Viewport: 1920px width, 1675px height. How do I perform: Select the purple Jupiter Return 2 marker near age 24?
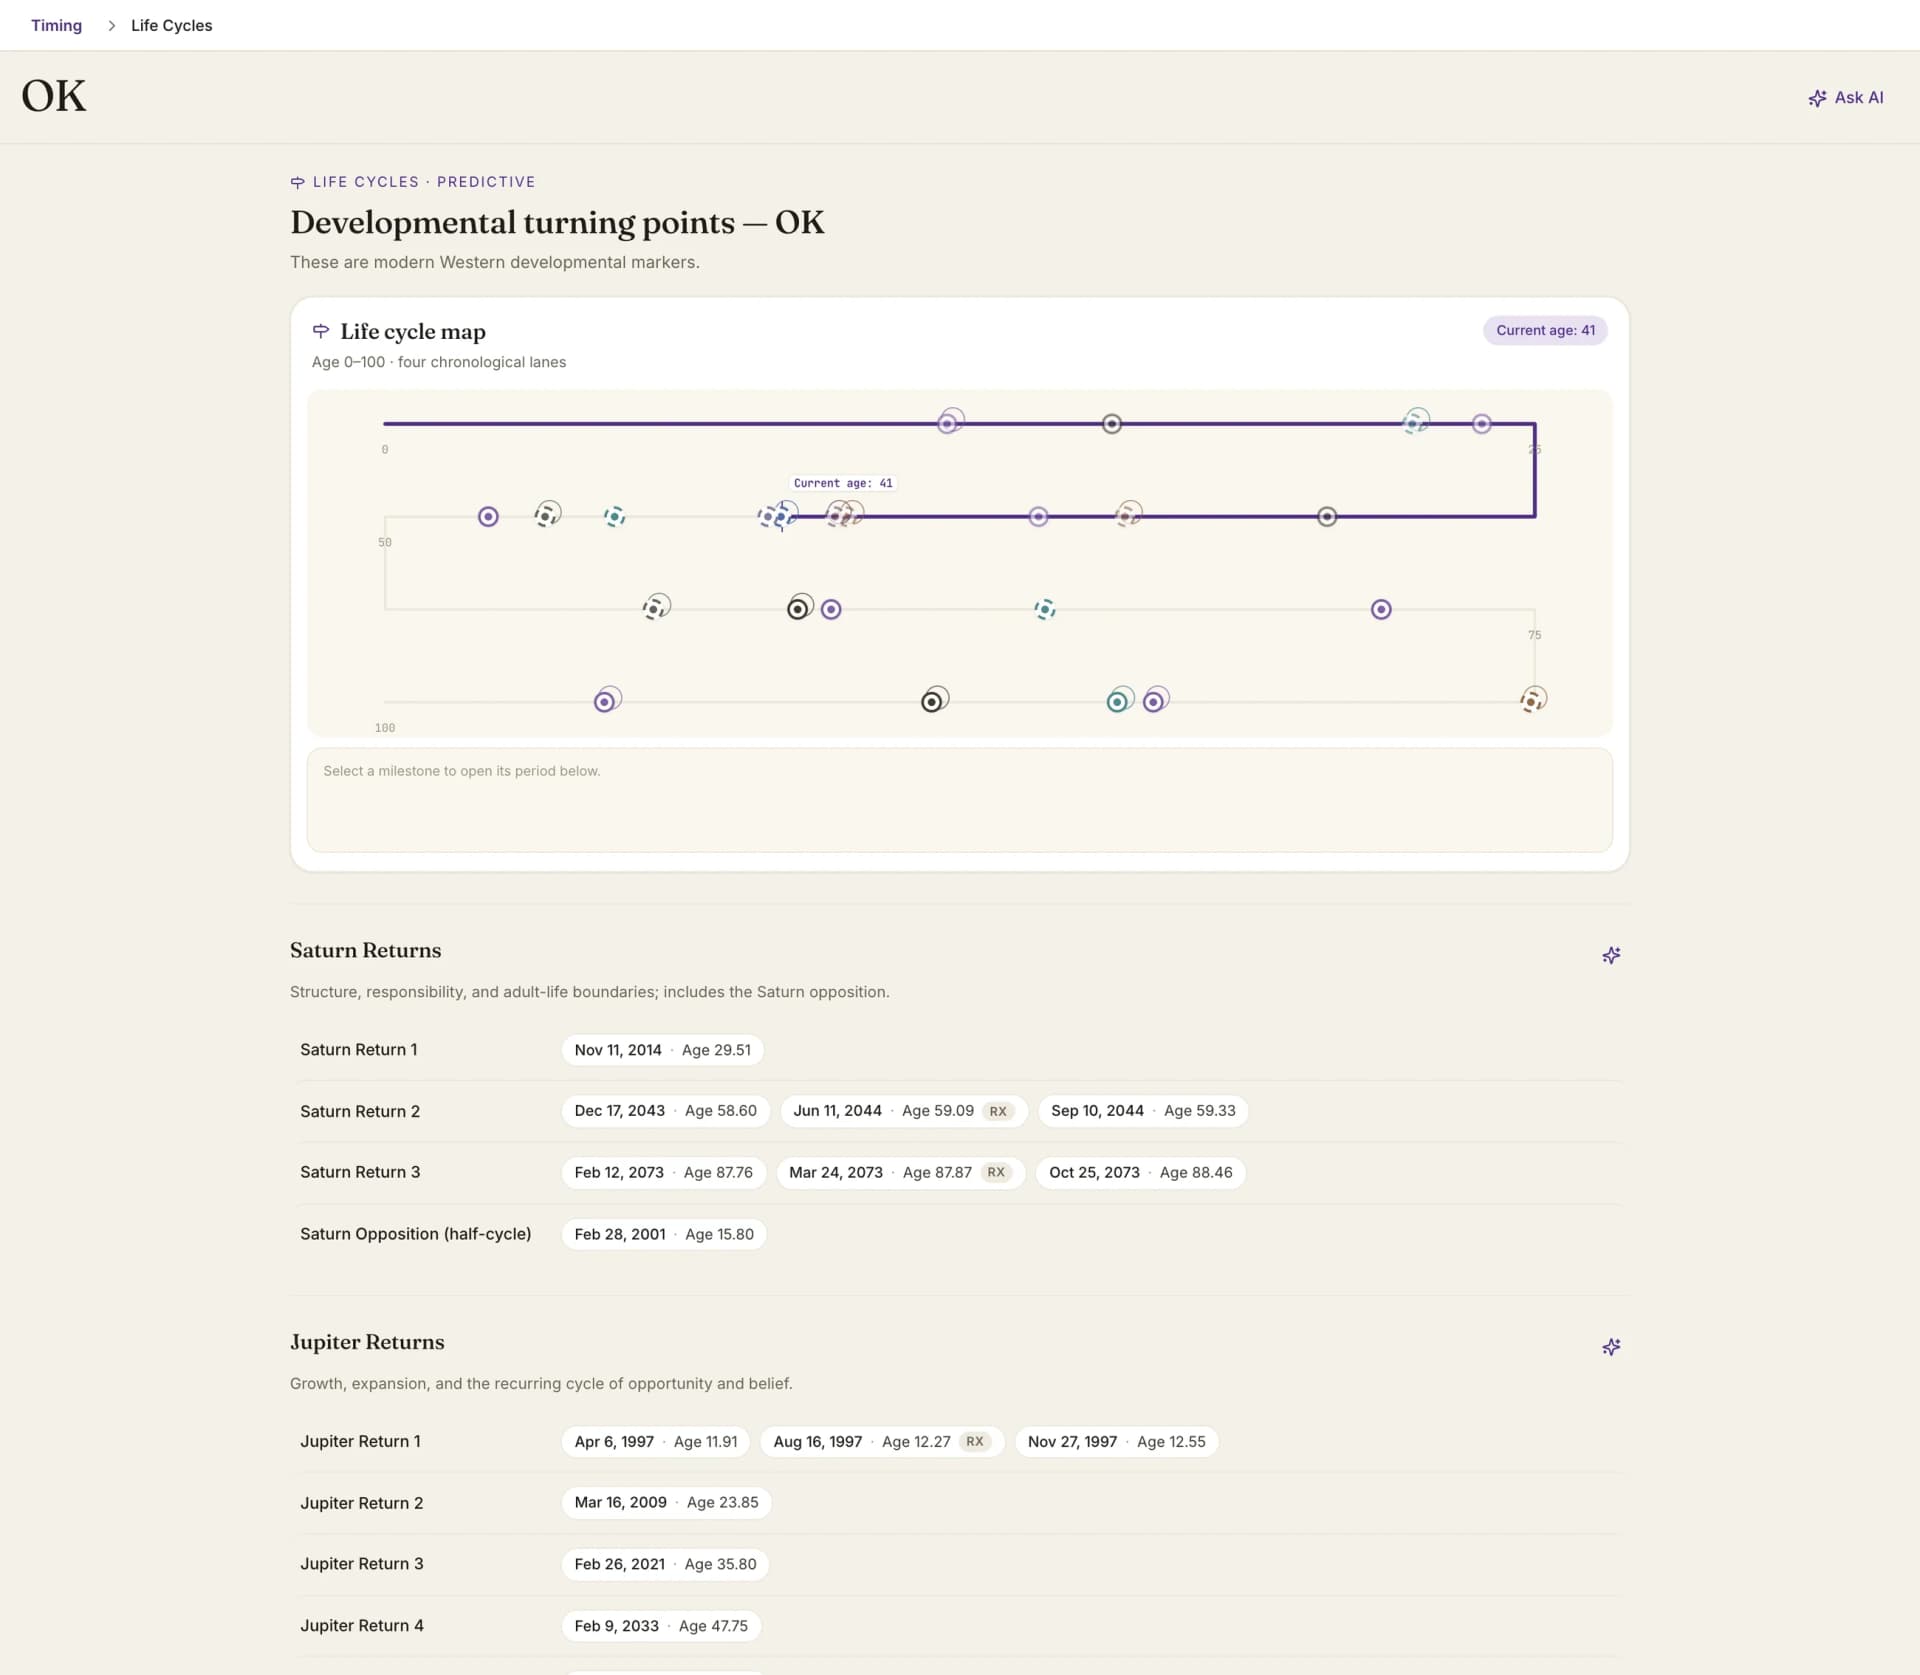[1482, 424]
